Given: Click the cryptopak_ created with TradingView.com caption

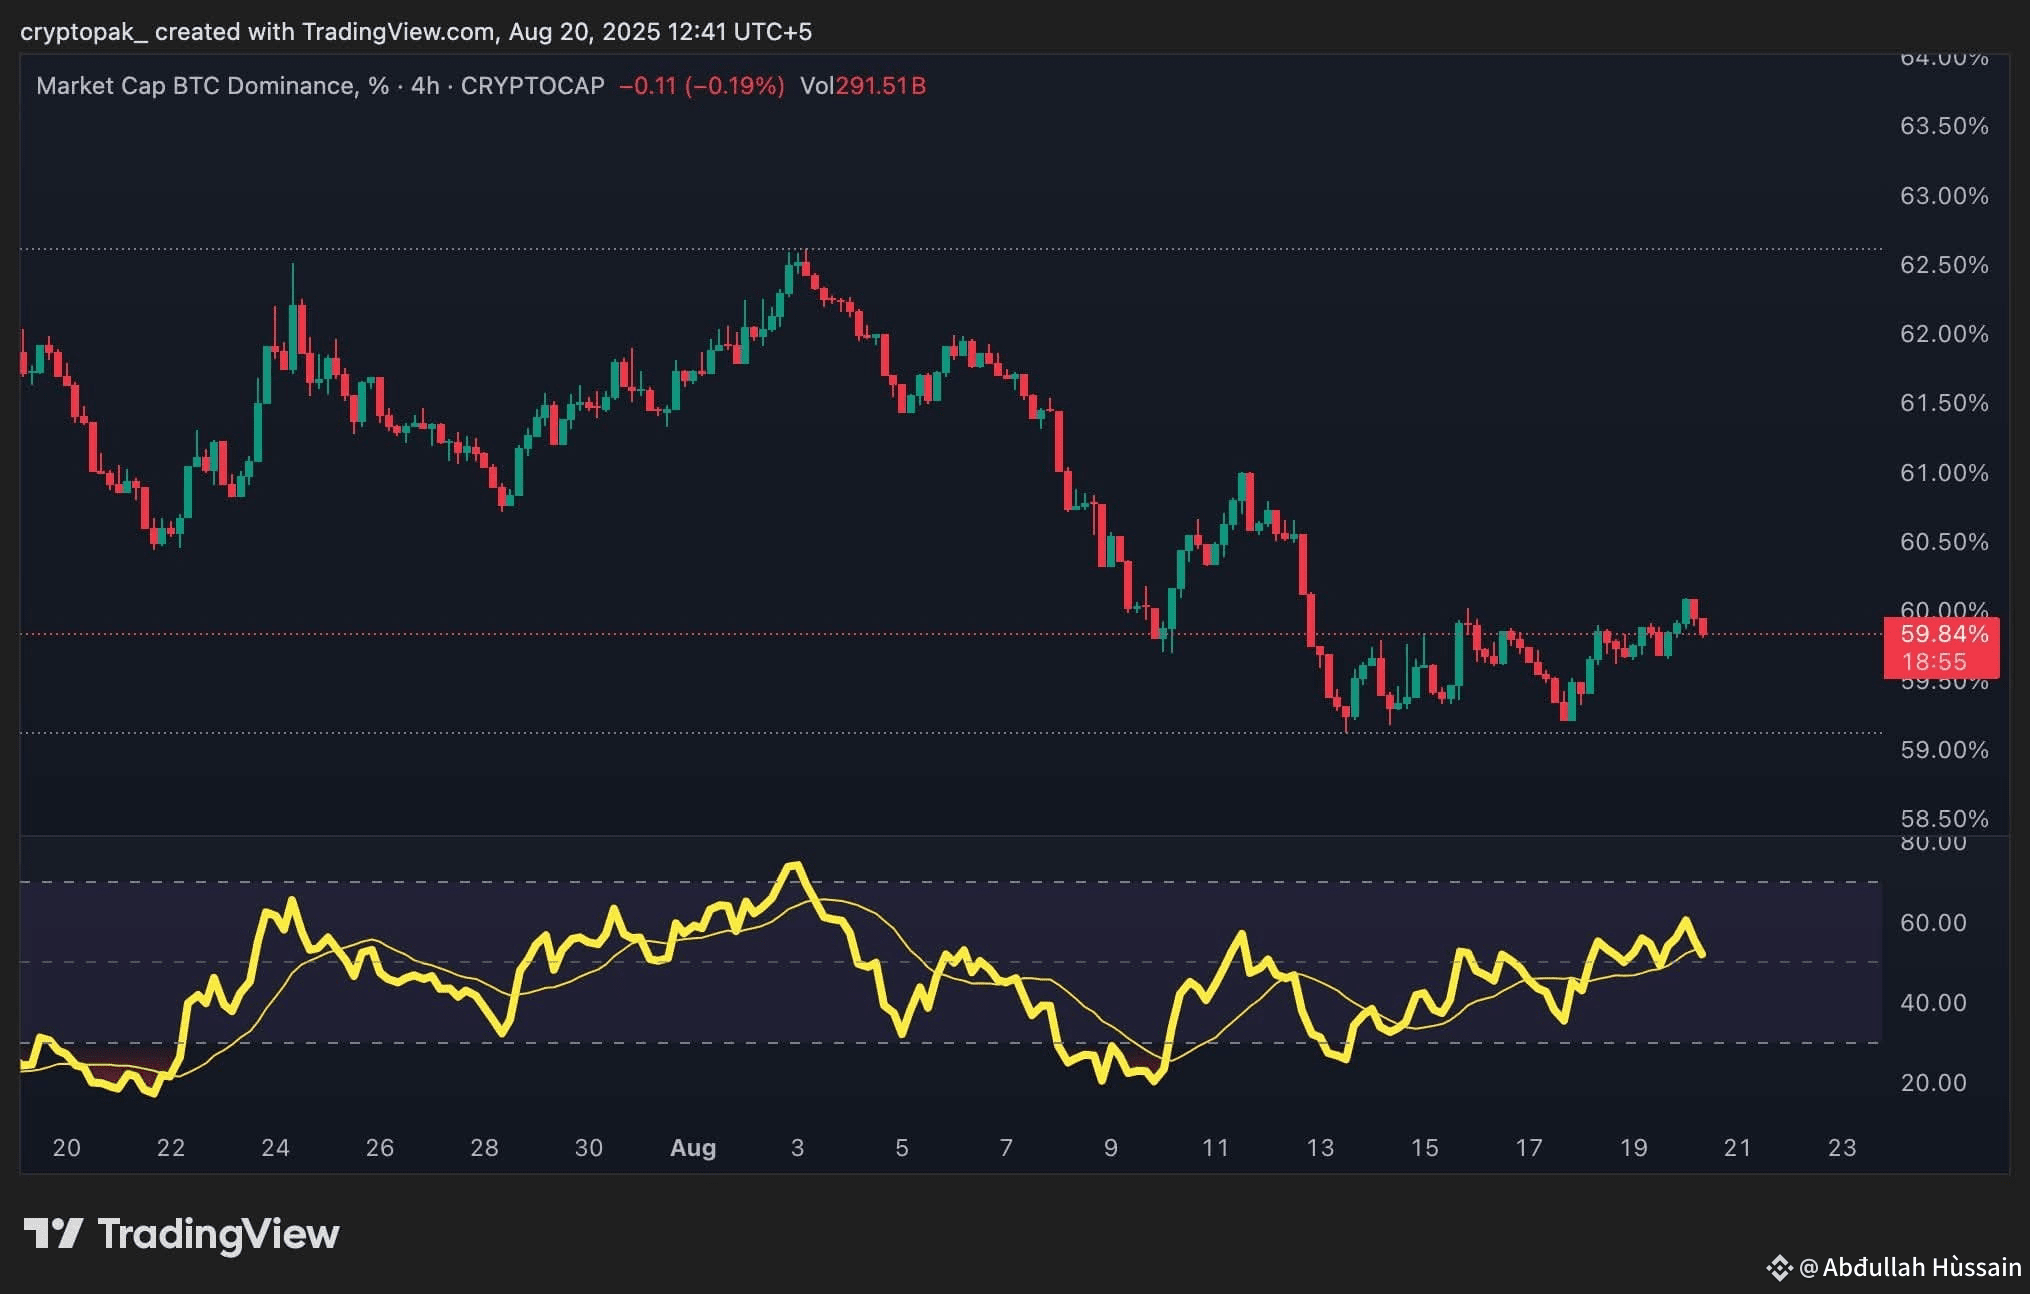Looking at the screenshot, I should 257,32.
